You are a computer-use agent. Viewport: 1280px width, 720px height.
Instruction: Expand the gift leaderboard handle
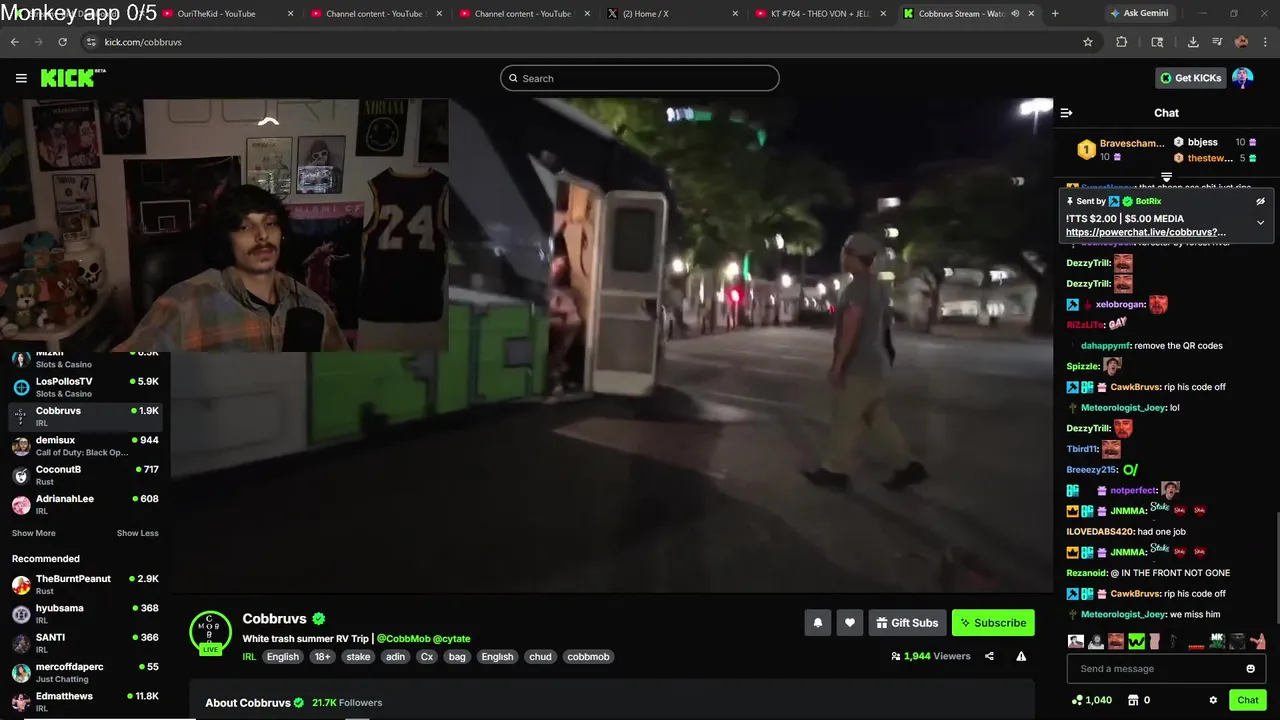pyautogui.click(x=1166, y=177)
